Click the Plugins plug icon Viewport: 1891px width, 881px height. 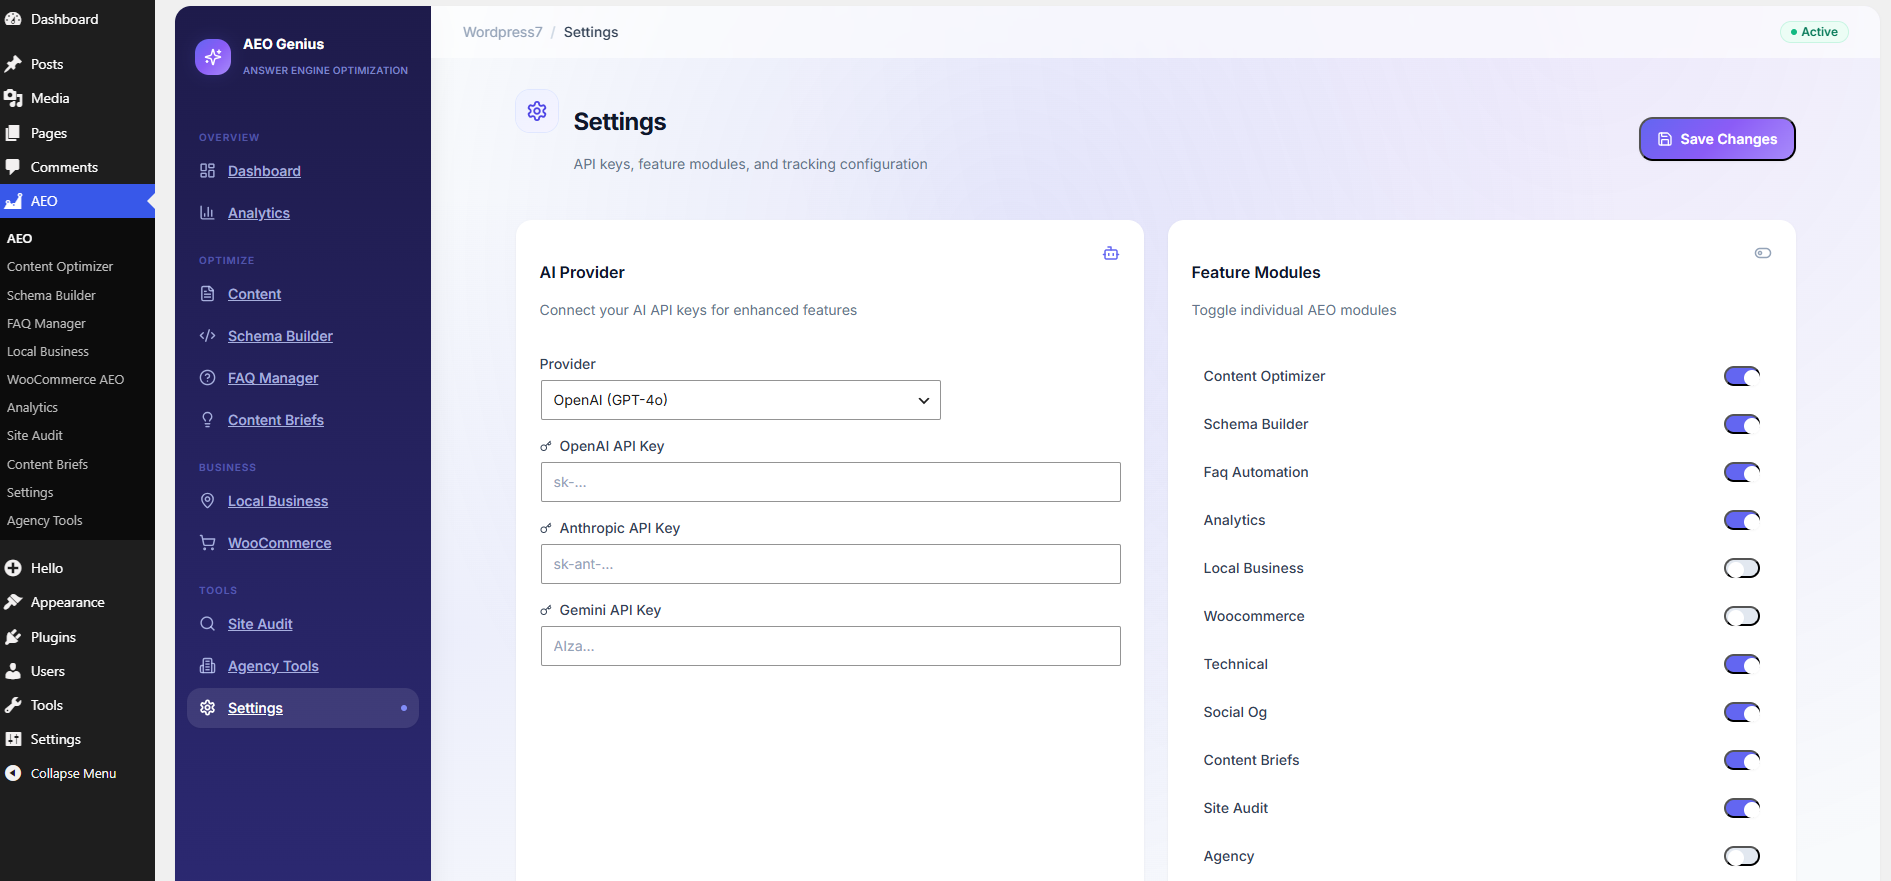coord(13,637)
